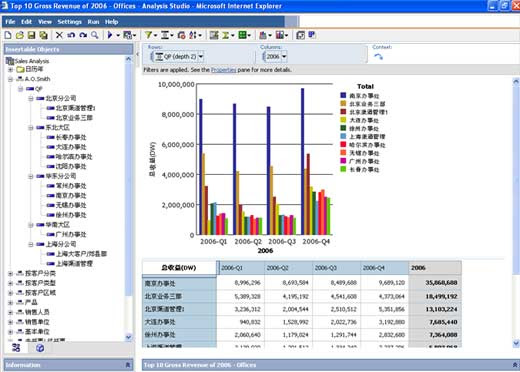Click the Properties link in filter message
Screen dimensions: 520x372
pos(223,70)
